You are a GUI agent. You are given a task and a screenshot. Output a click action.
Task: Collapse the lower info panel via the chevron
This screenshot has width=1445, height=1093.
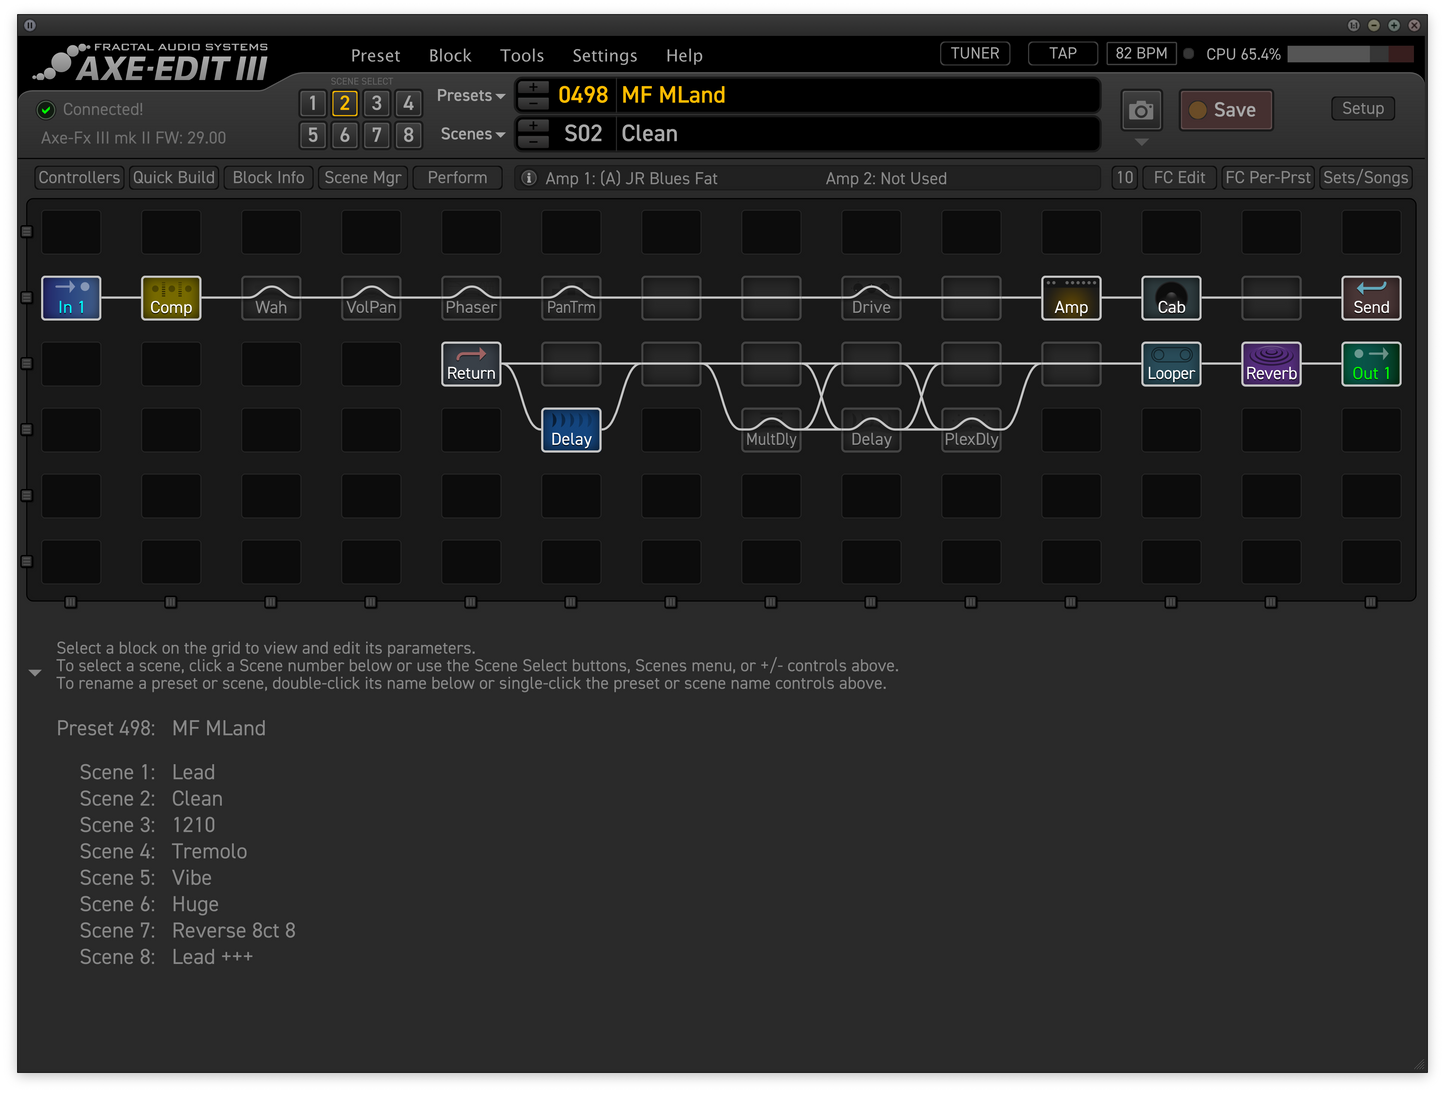click(35, 672)
